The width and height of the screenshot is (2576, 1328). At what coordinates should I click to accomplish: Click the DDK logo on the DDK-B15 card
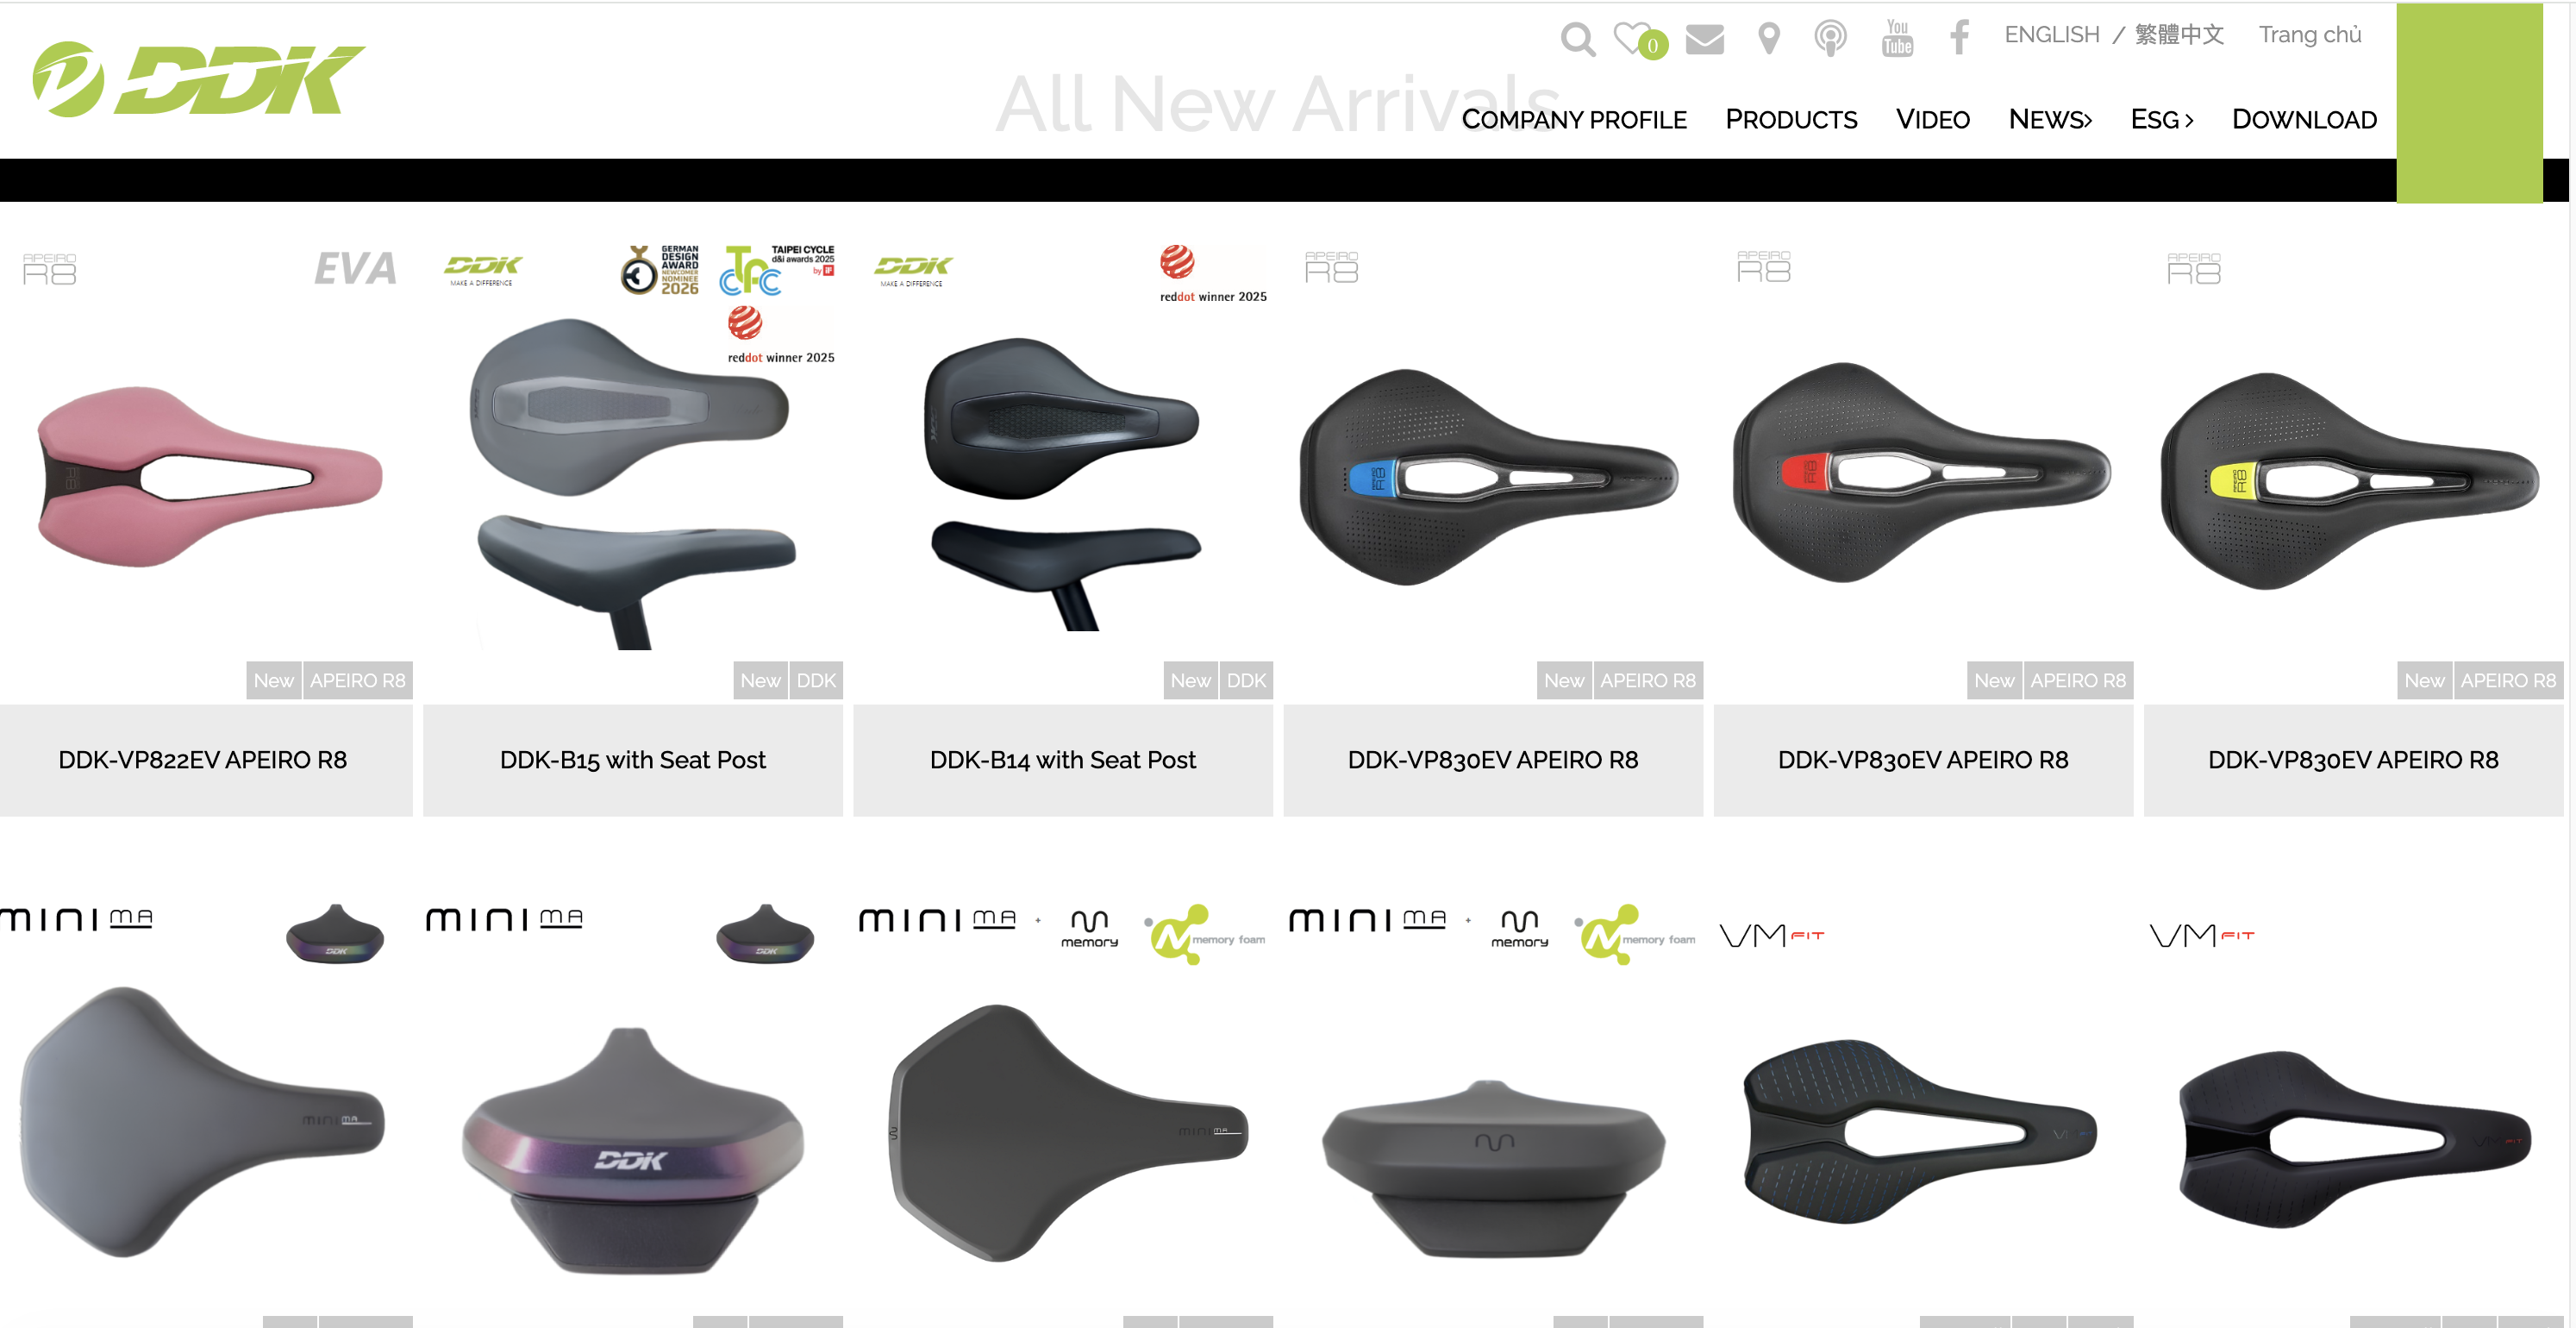click(x=482, y=270)
